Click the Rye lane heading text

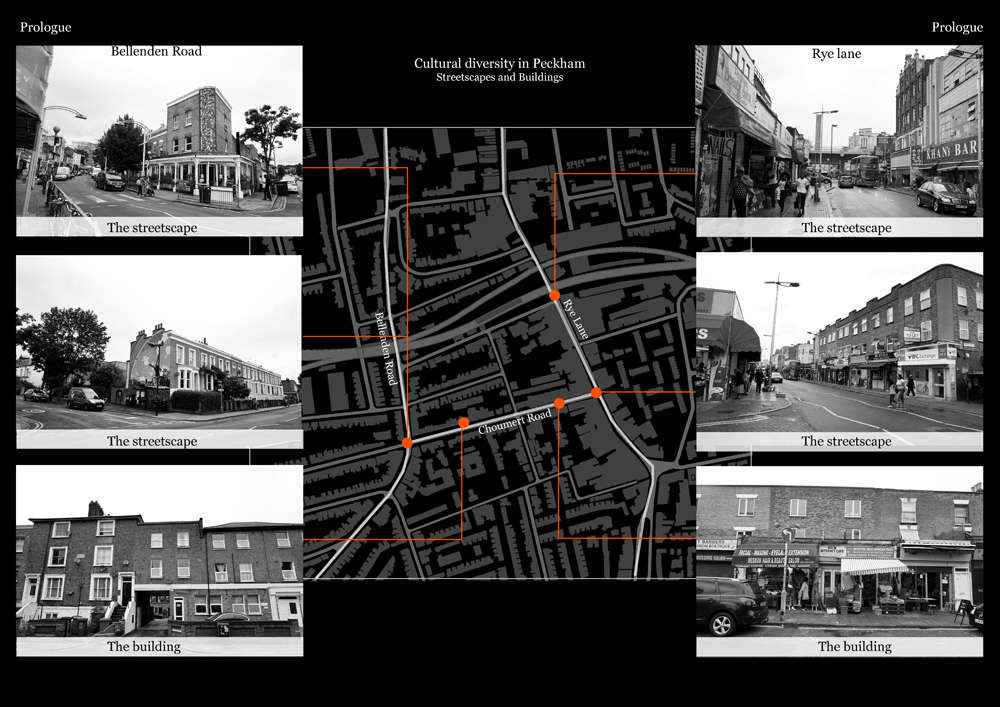(x=836, y=54)
